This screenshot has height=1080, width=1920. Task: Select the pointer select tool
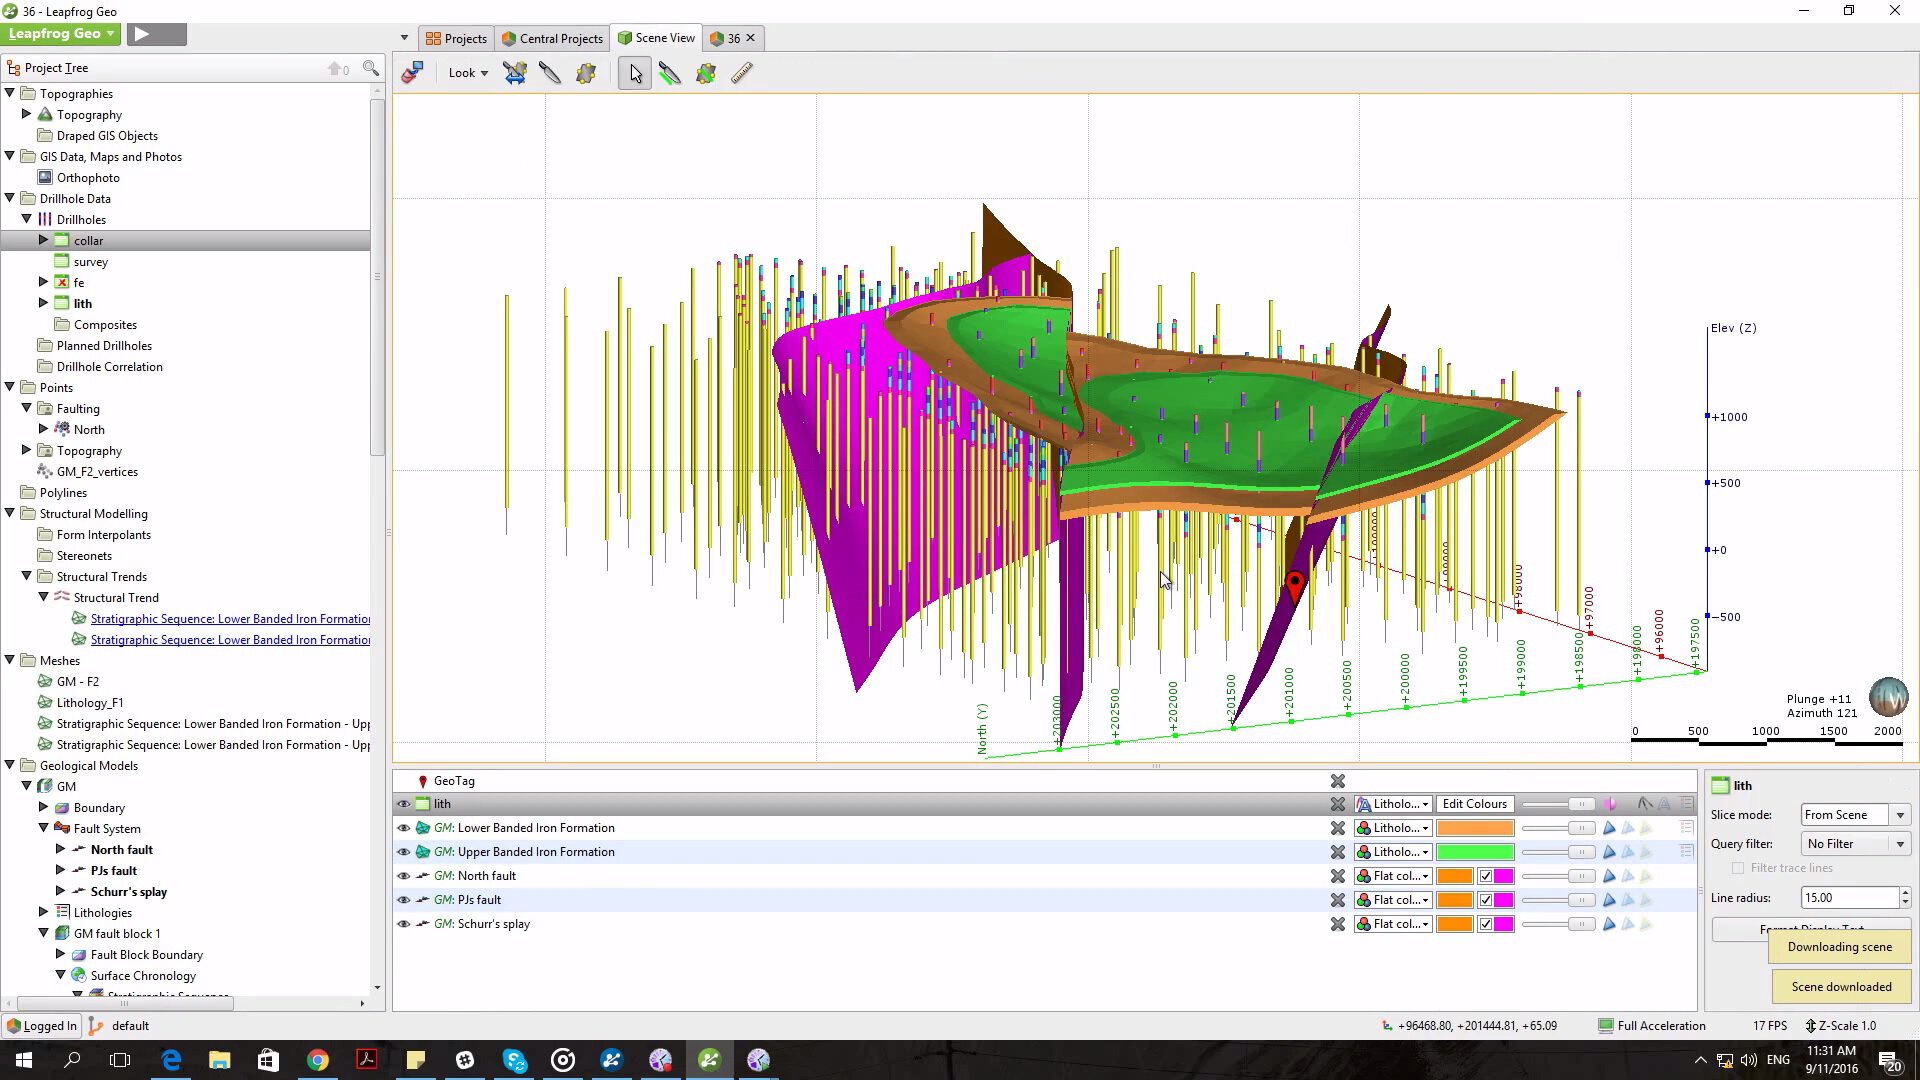(x=635, y=73)
